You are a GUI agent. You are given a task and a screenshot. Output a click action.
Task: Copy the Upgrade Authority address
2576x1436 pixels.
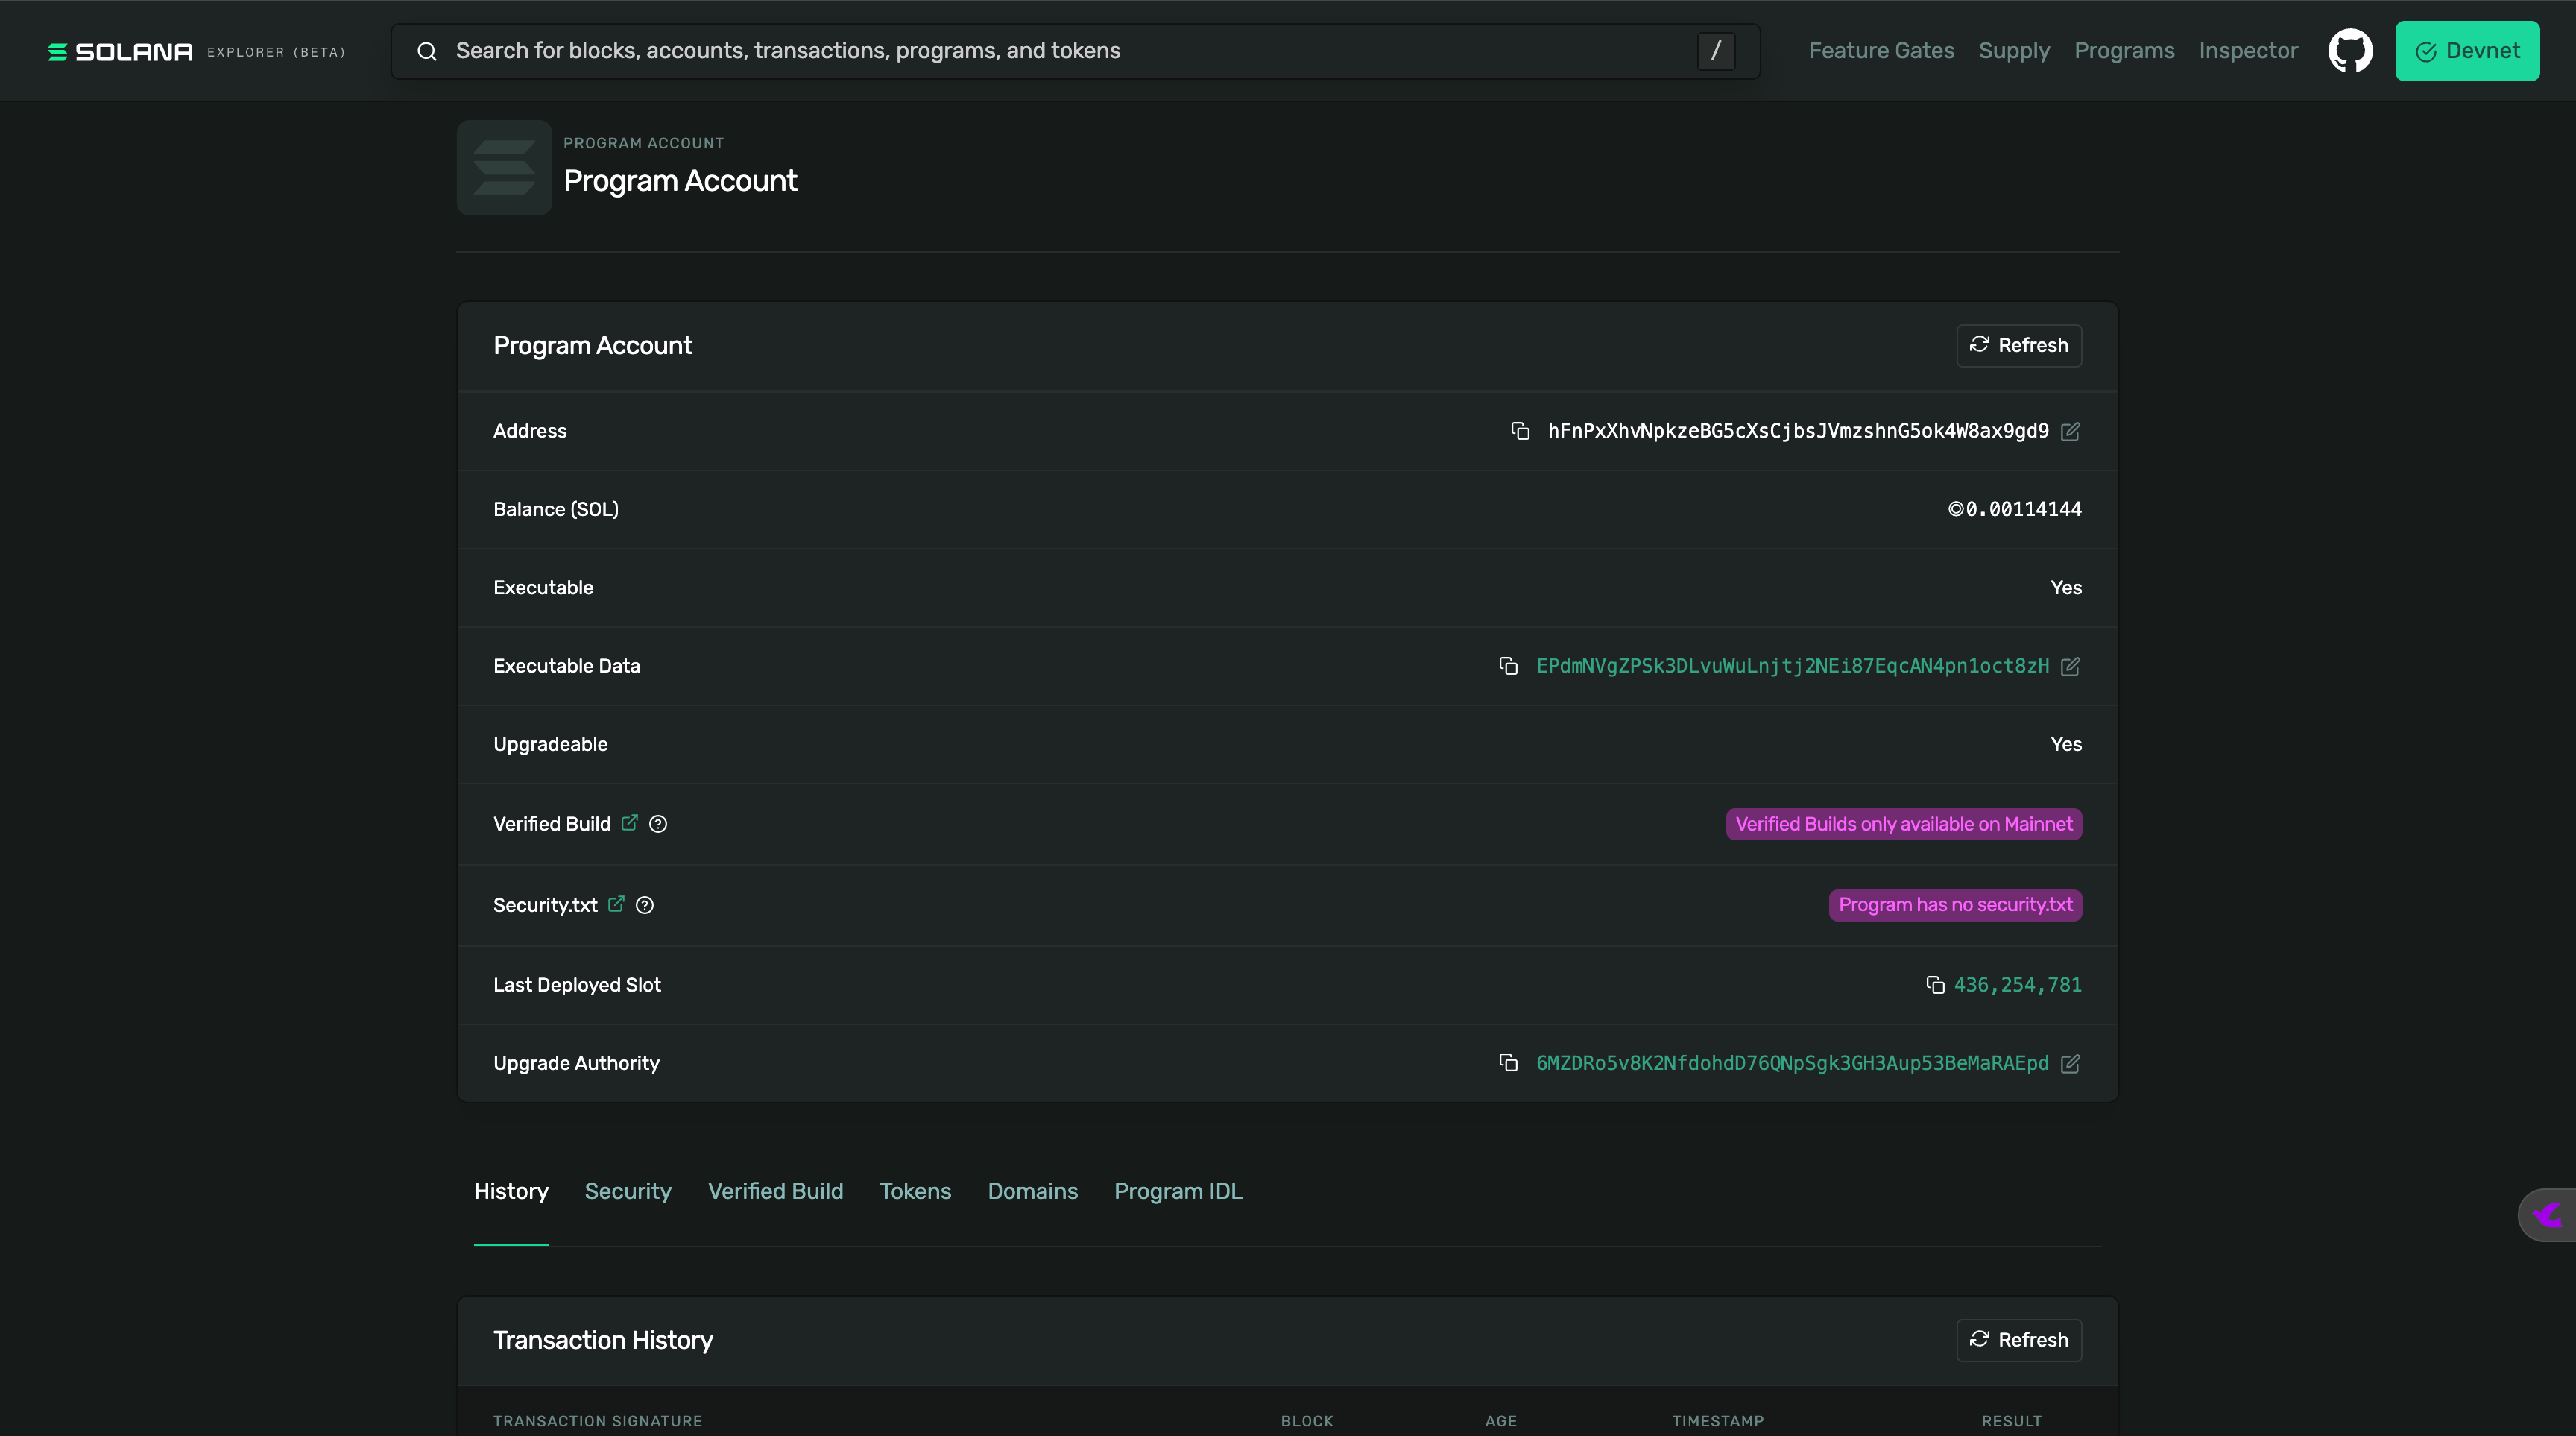coord(1508,1063)
